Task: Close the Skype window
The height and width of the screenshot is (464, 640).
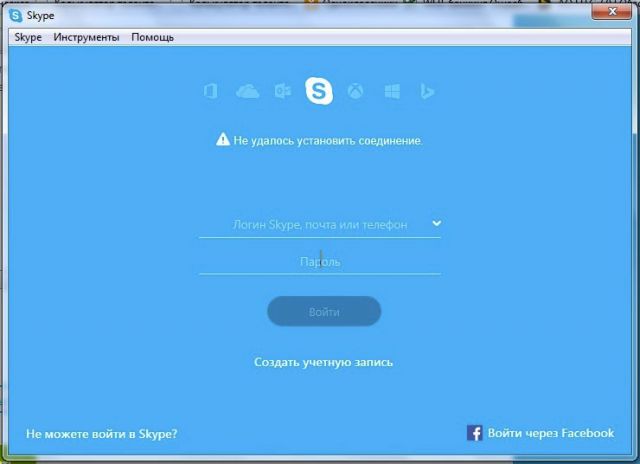Action: coord(611,12)
